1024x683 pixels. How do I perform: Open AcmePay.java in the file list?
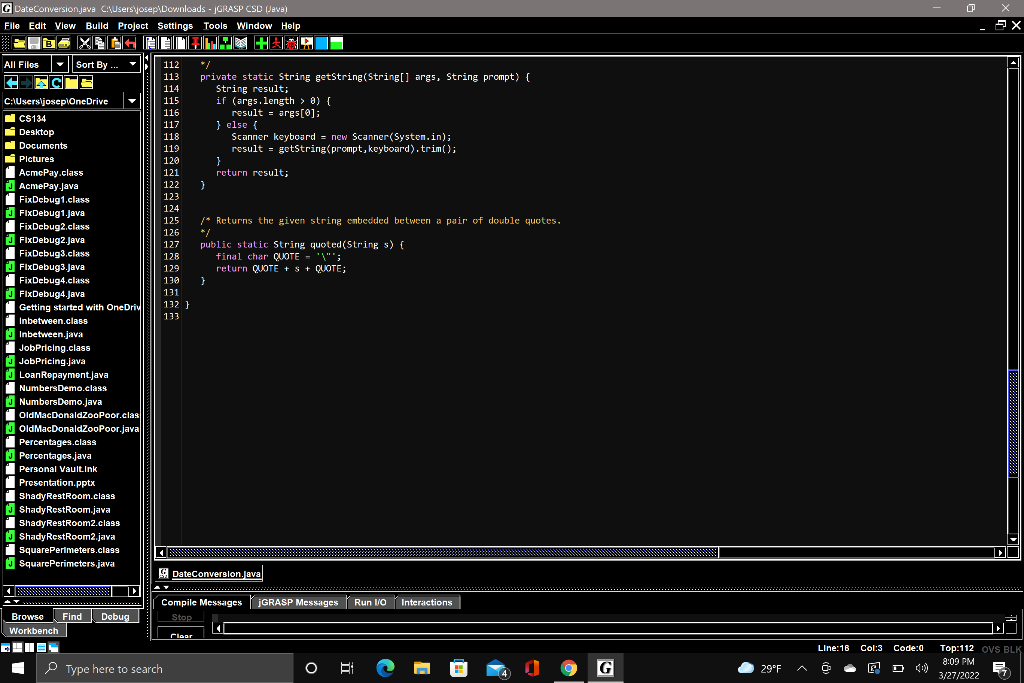tap(48, 186)
